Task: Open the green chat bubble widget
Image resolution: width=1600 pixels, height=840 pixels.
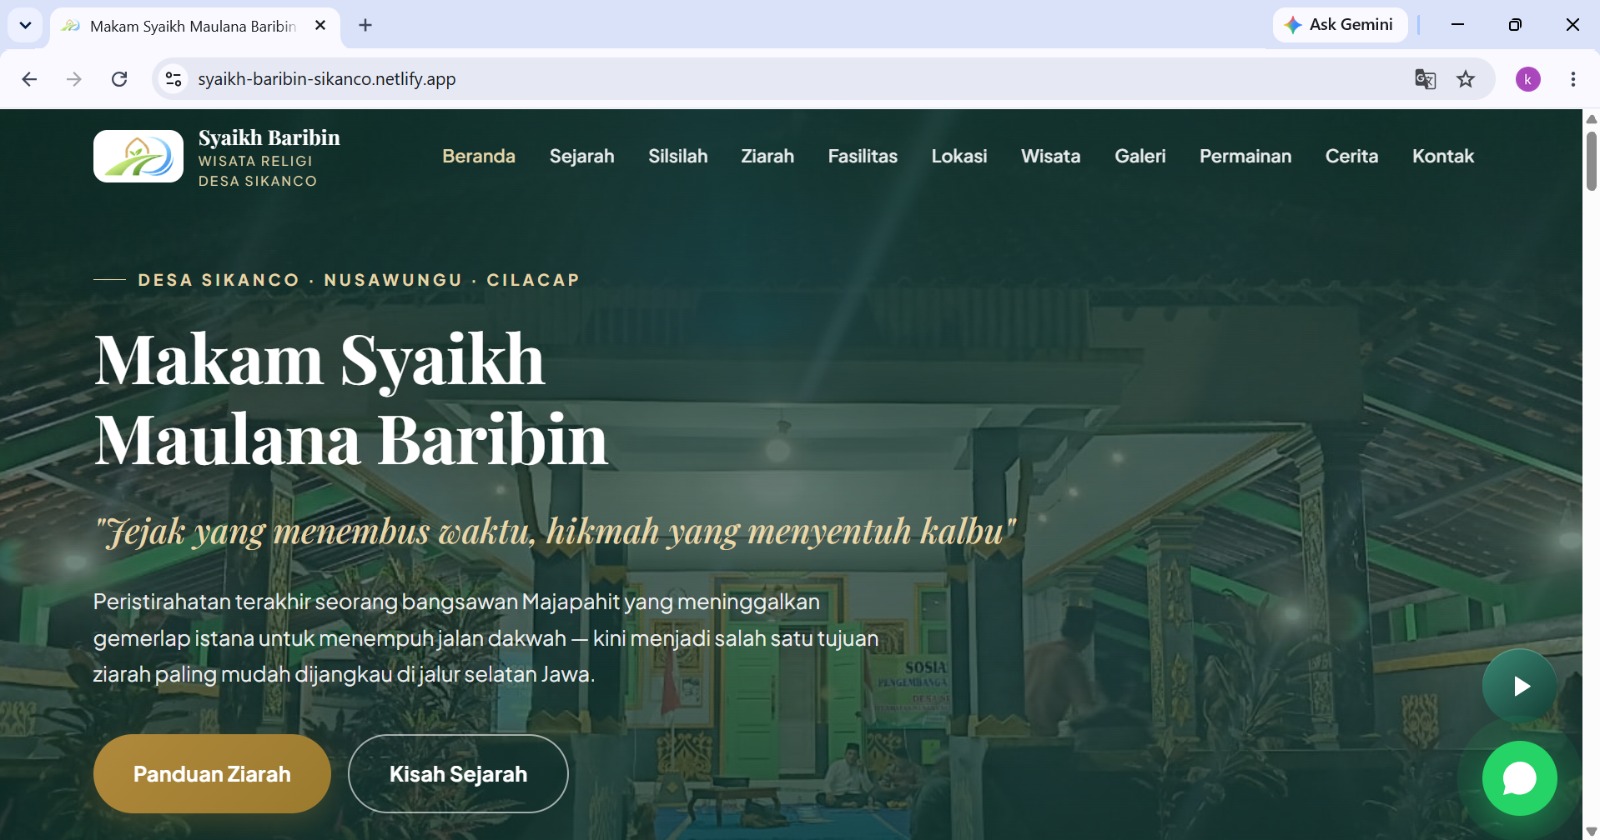Action: coord(1519,778)
